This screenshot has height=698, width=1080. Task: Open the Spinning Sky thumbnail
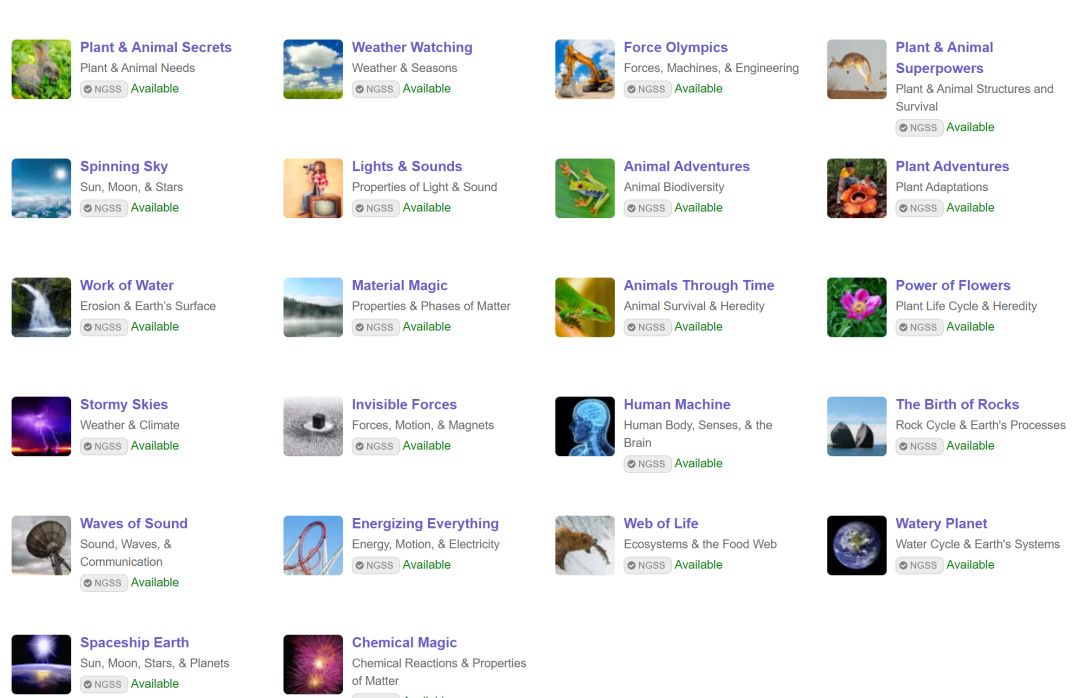click(x=41, y=188)
